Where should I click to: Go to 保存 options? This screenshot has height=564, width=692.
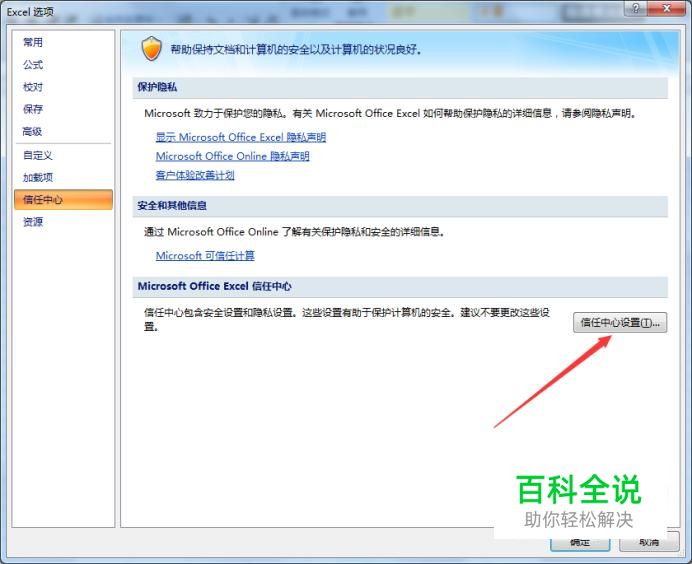(33, 109)
